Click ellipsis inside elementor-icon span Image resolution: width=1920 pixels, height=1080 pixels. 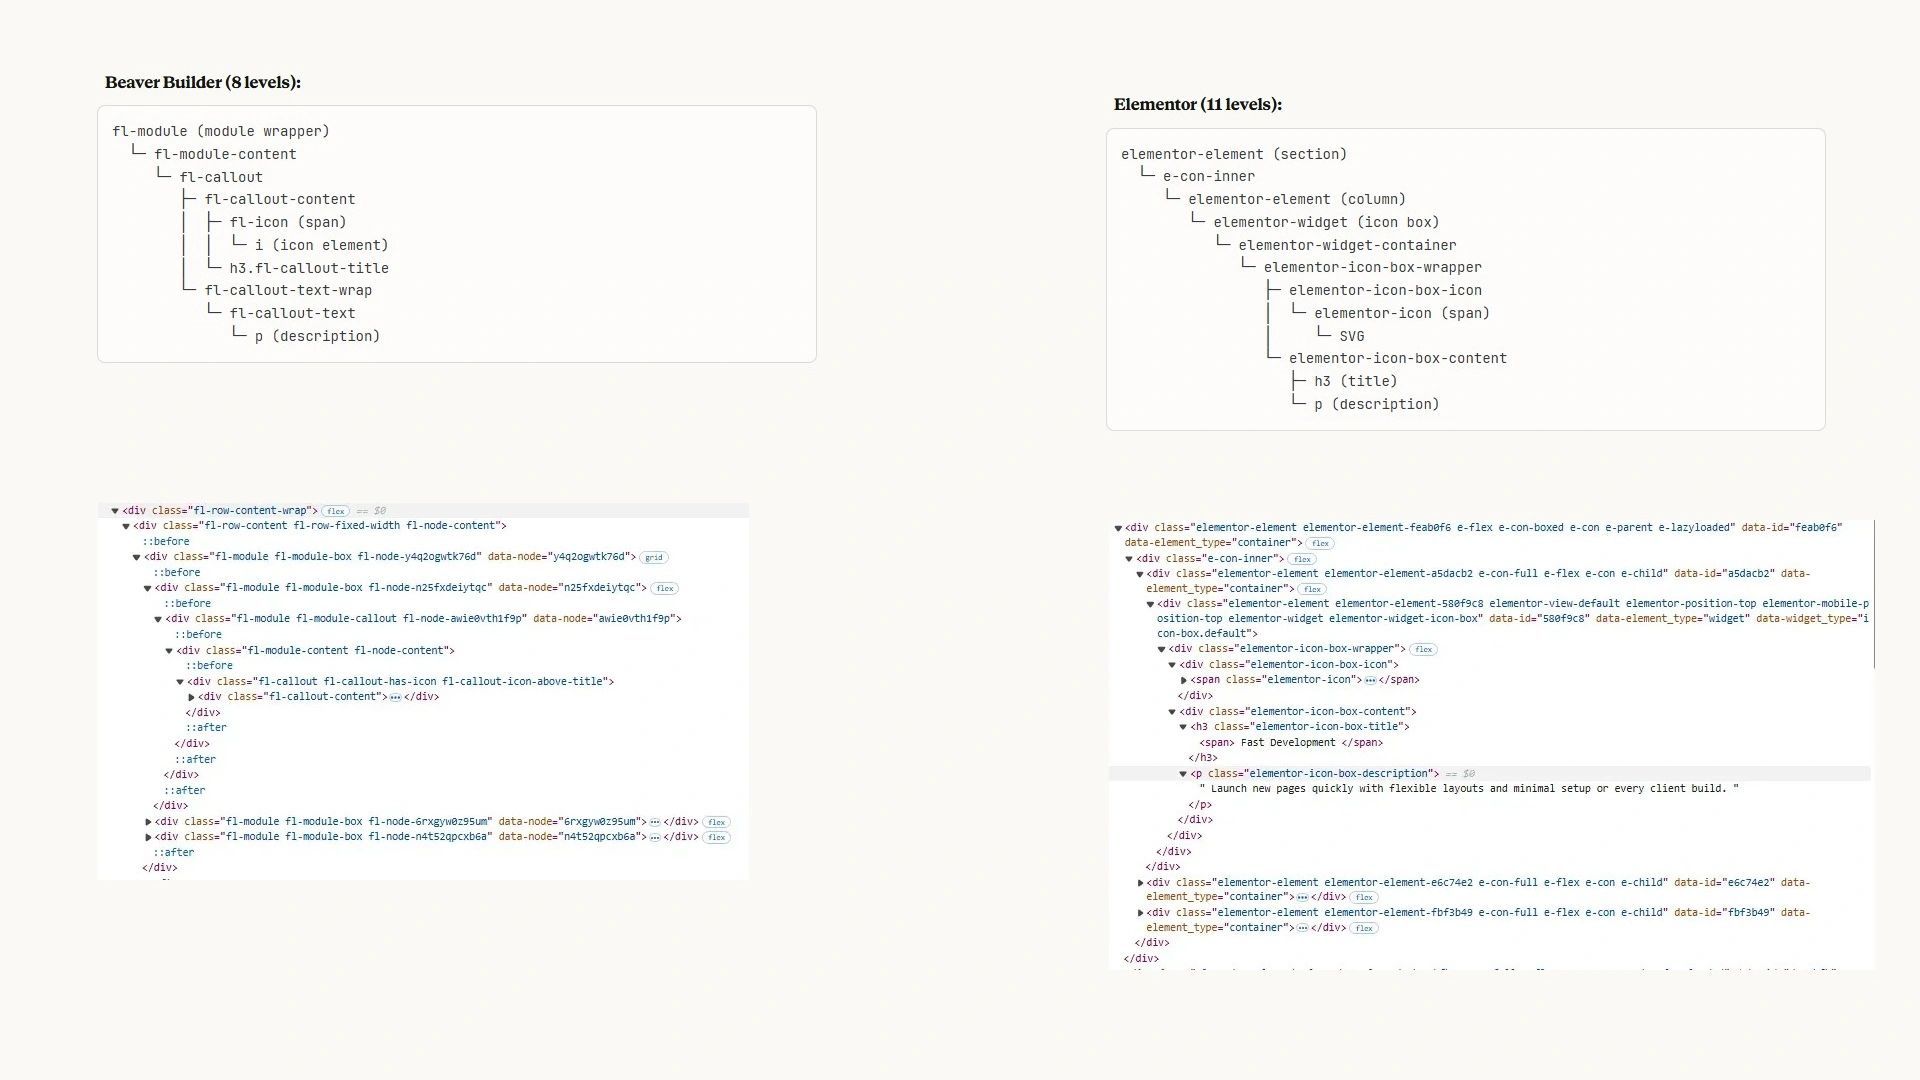[x=1370, y=680]
